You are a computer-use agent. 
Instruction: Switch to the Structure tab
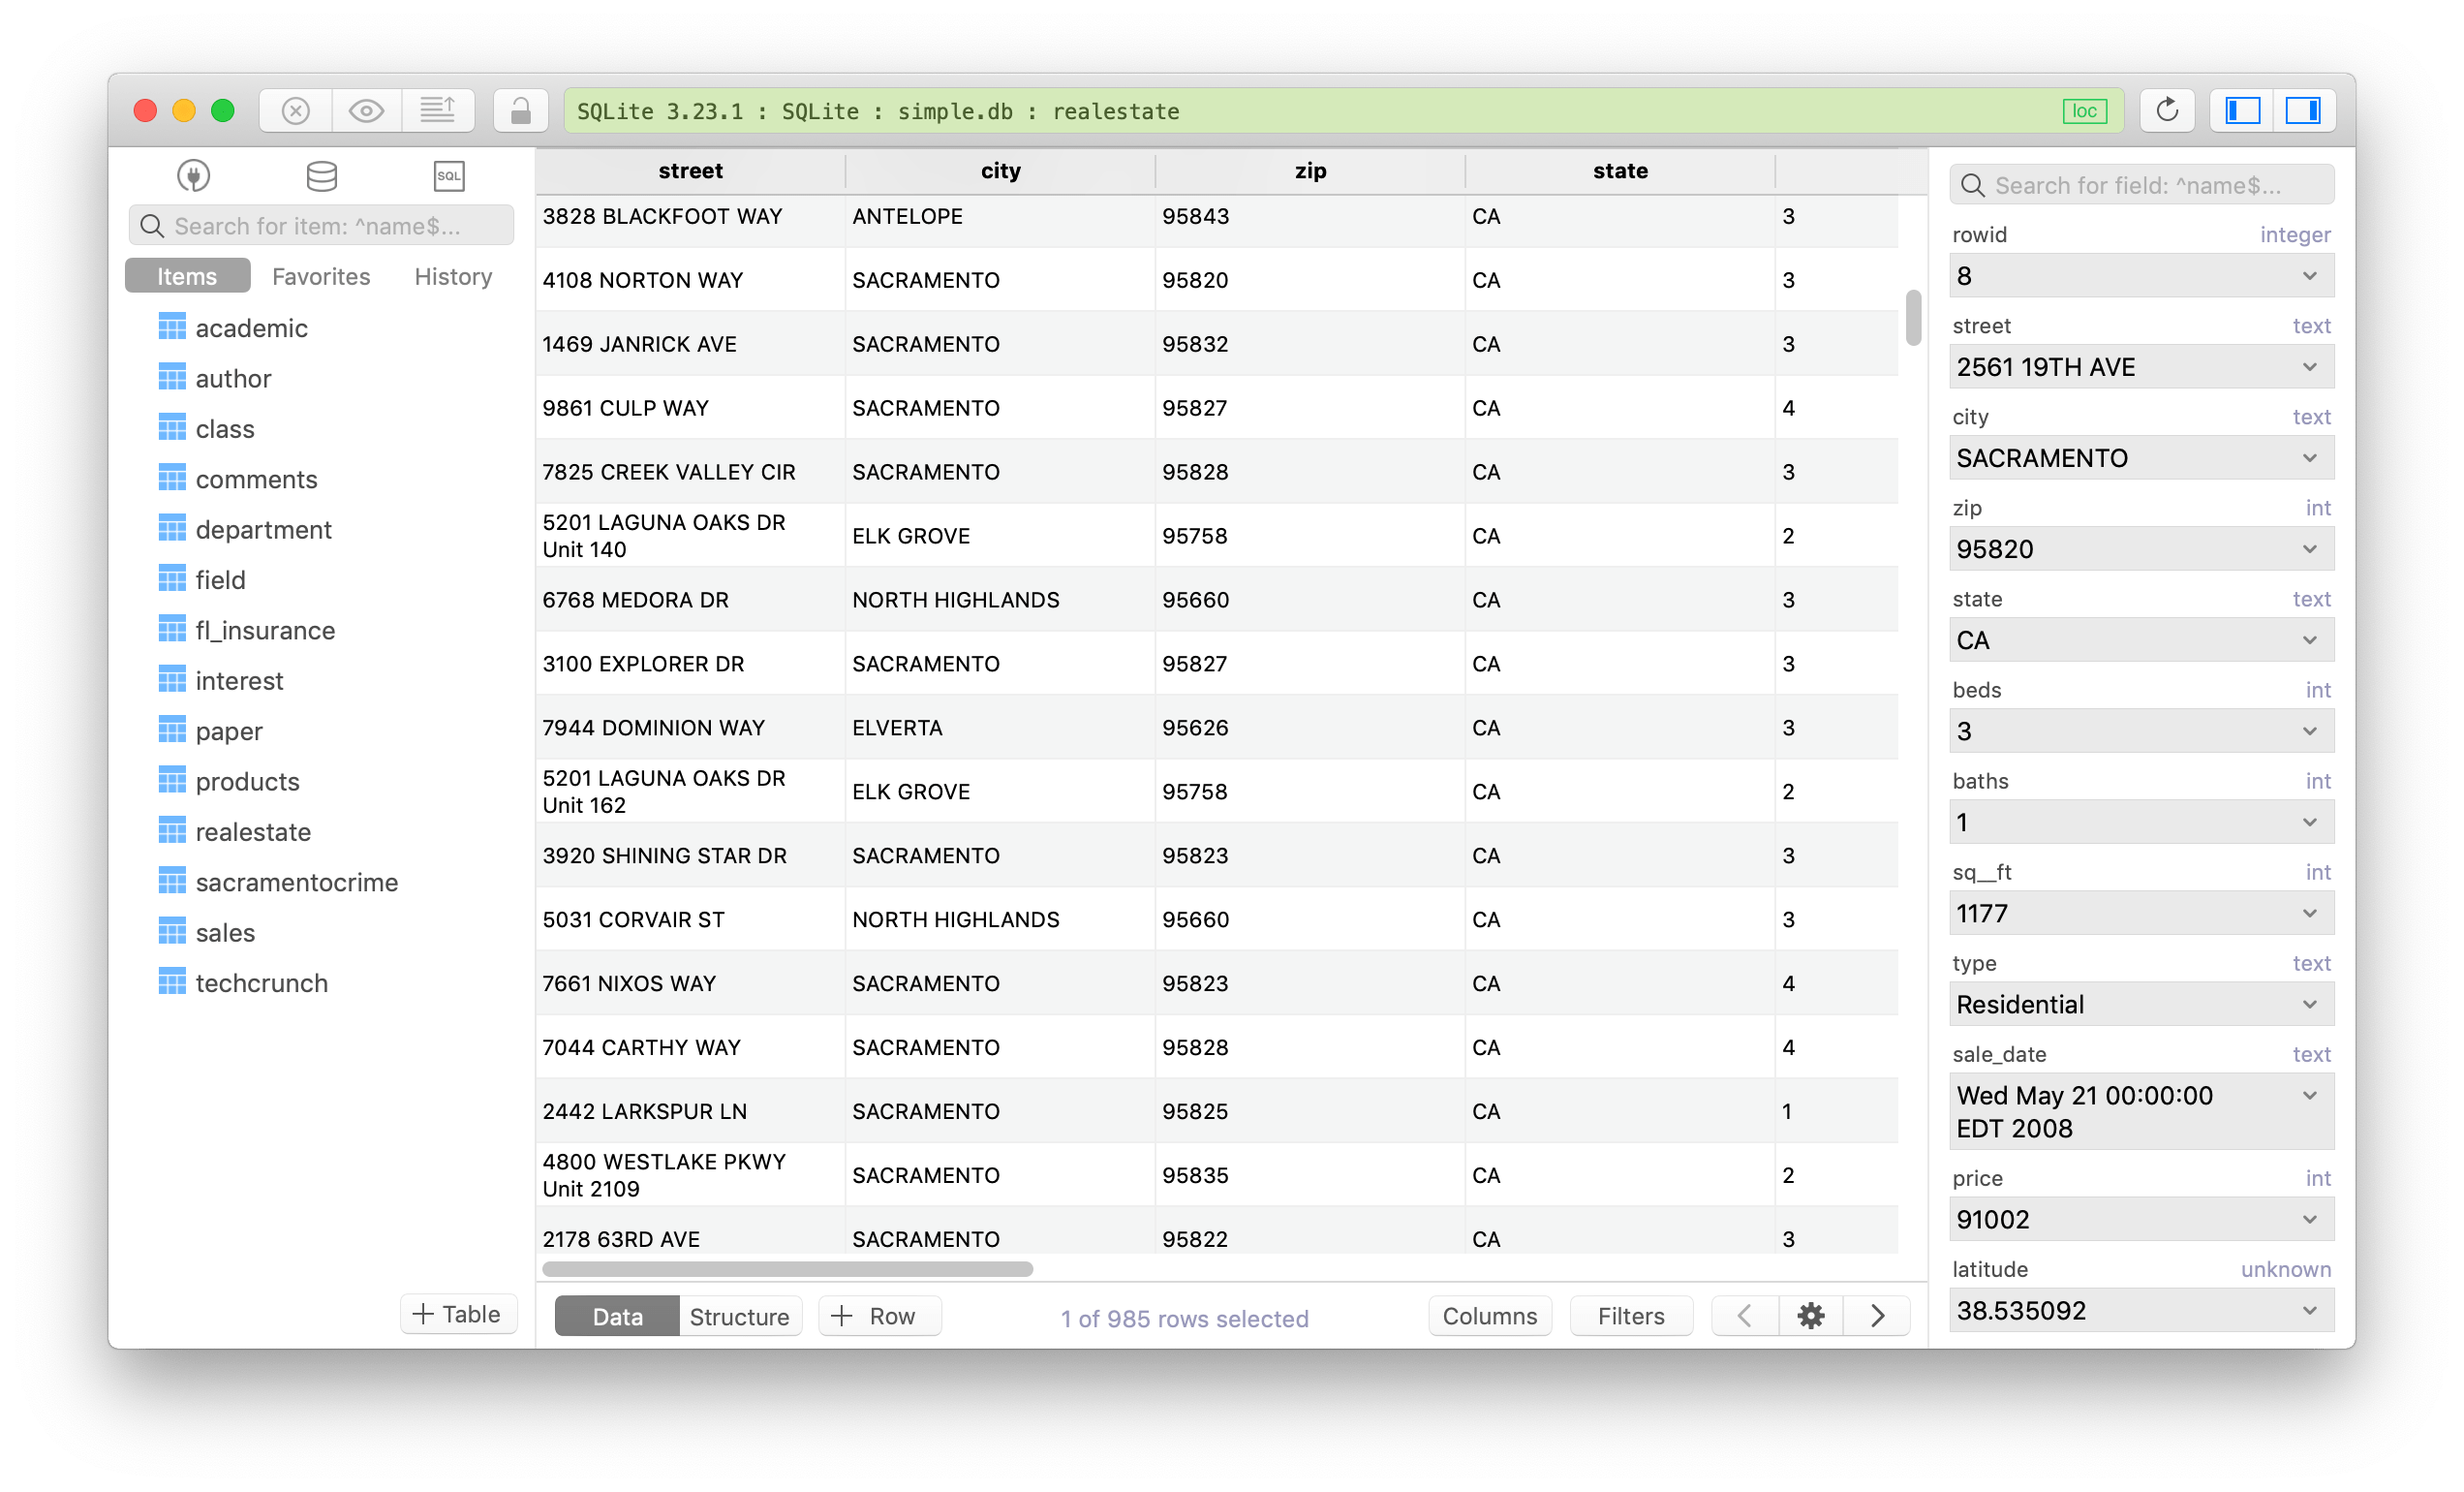(739, 1316)
